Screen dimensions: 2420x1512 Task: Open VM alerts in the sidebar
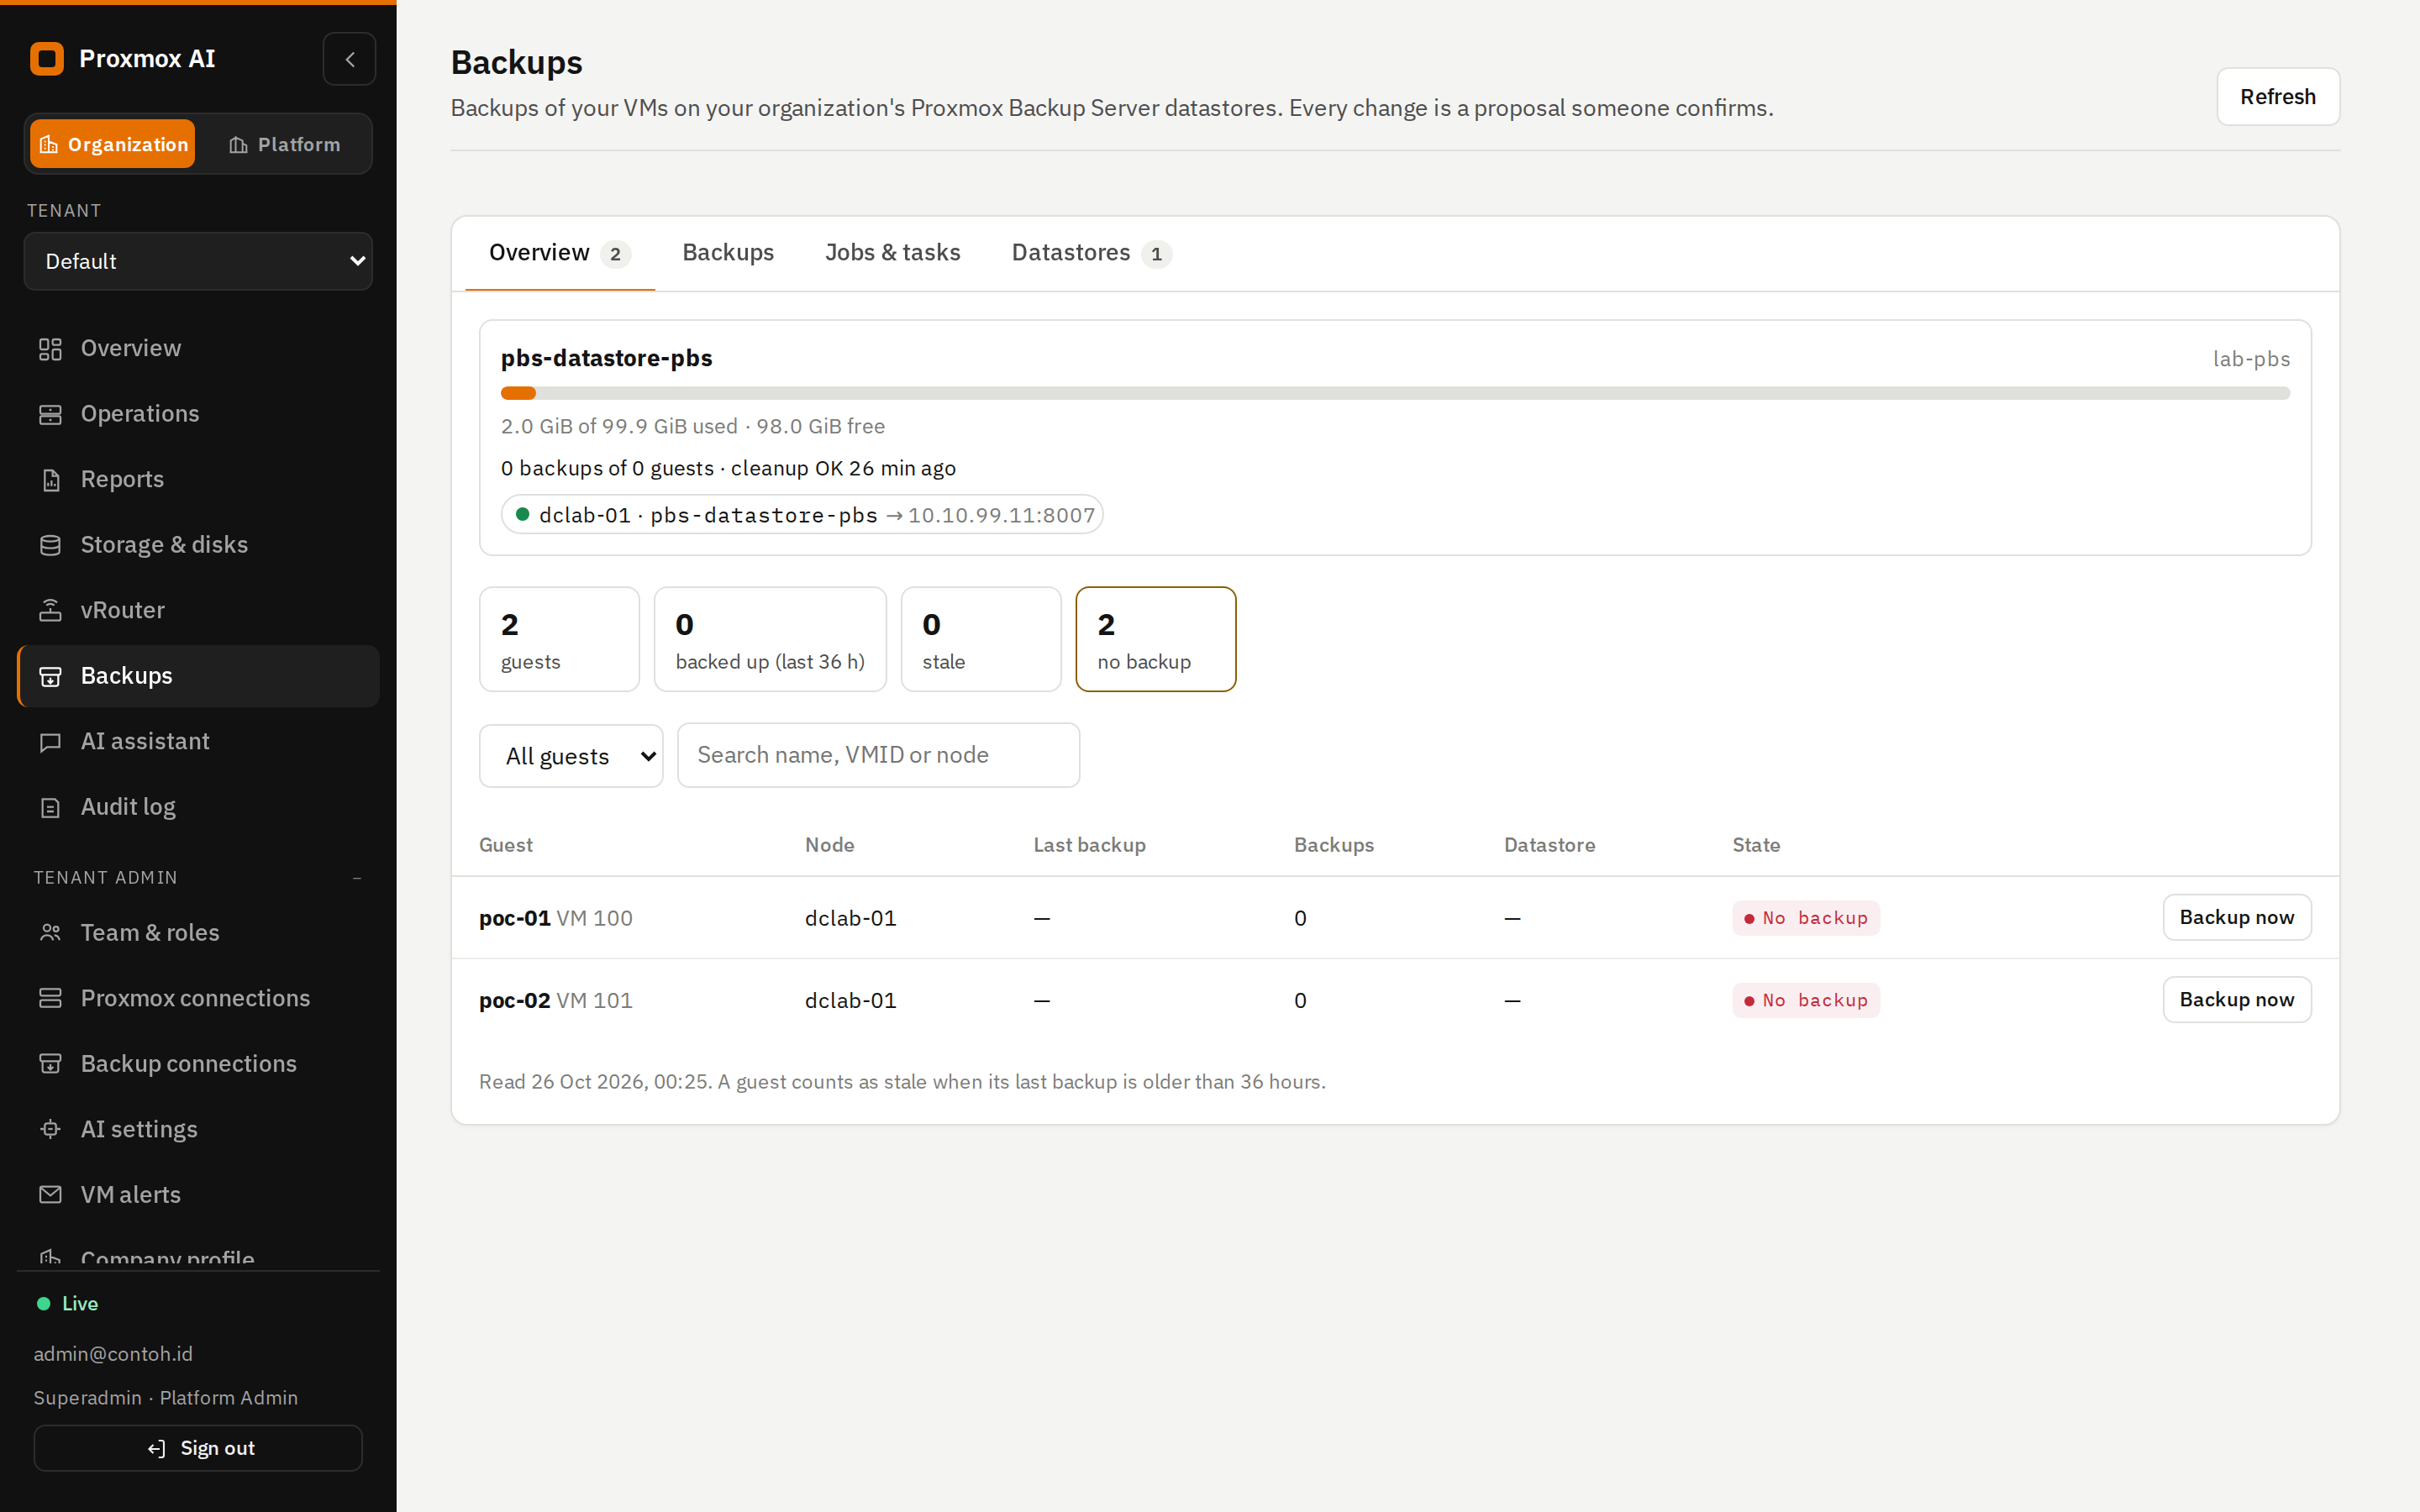pyautogui.click(x=198, y=1195)
